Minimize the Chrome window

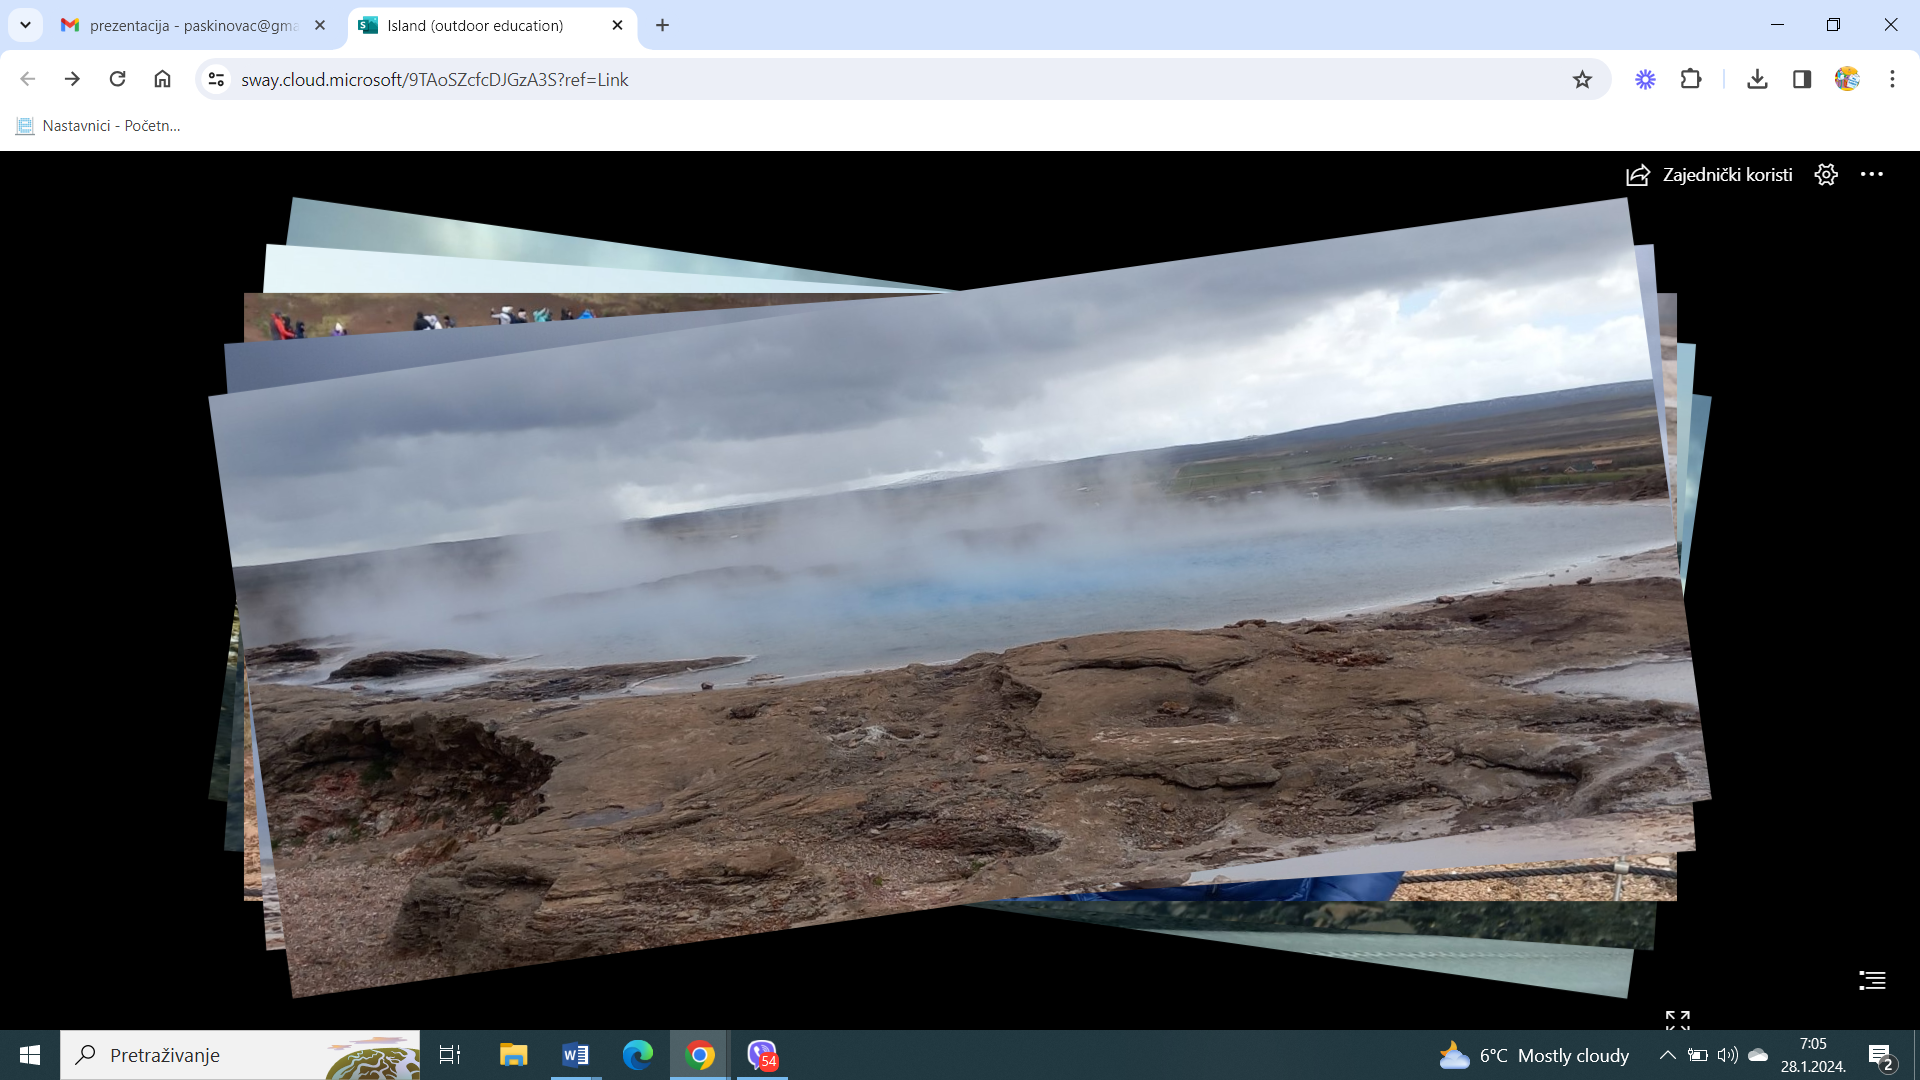[x=1777, y=25]
